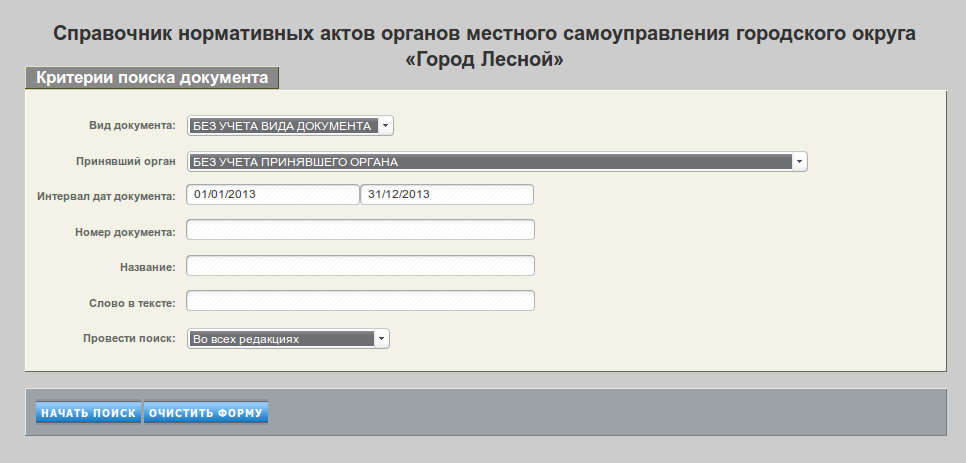
Task: Open the 'Провести поиск' dropdown
Action: tap(288, 339)
